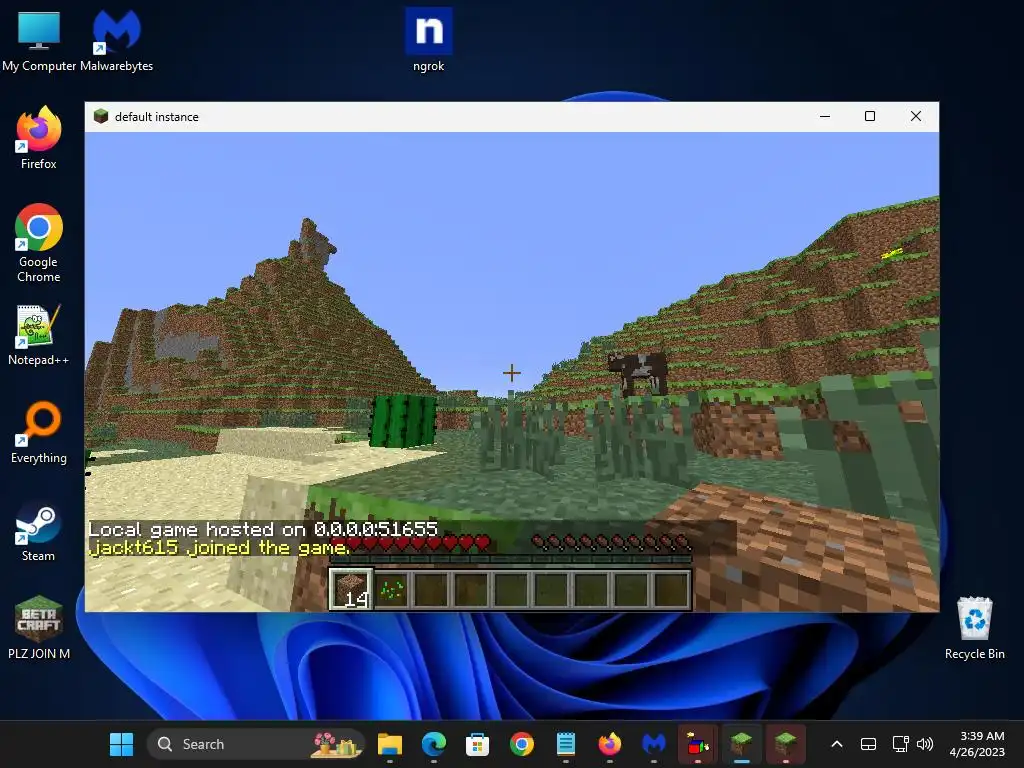1024x768 pixels.
Task: Open the Malwarebytes desktop shortcut
Action: tap(116, 40)
